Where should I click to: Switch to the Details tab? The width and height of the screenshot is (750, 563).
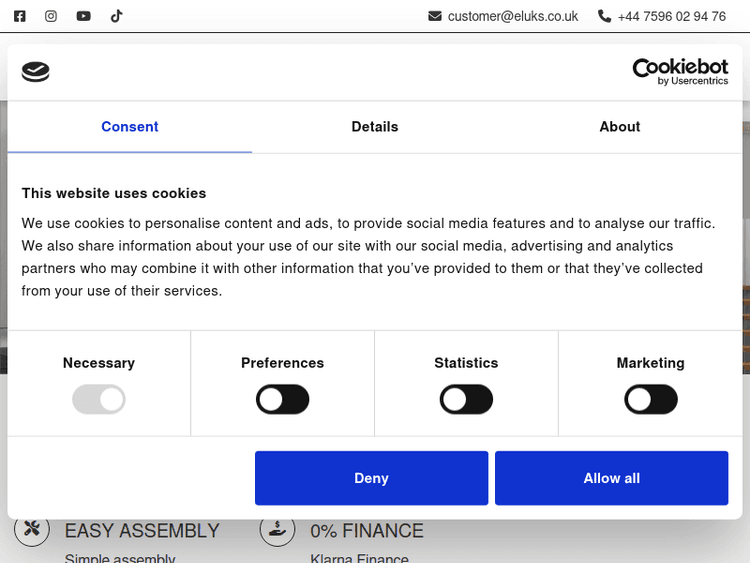(375, 127)
